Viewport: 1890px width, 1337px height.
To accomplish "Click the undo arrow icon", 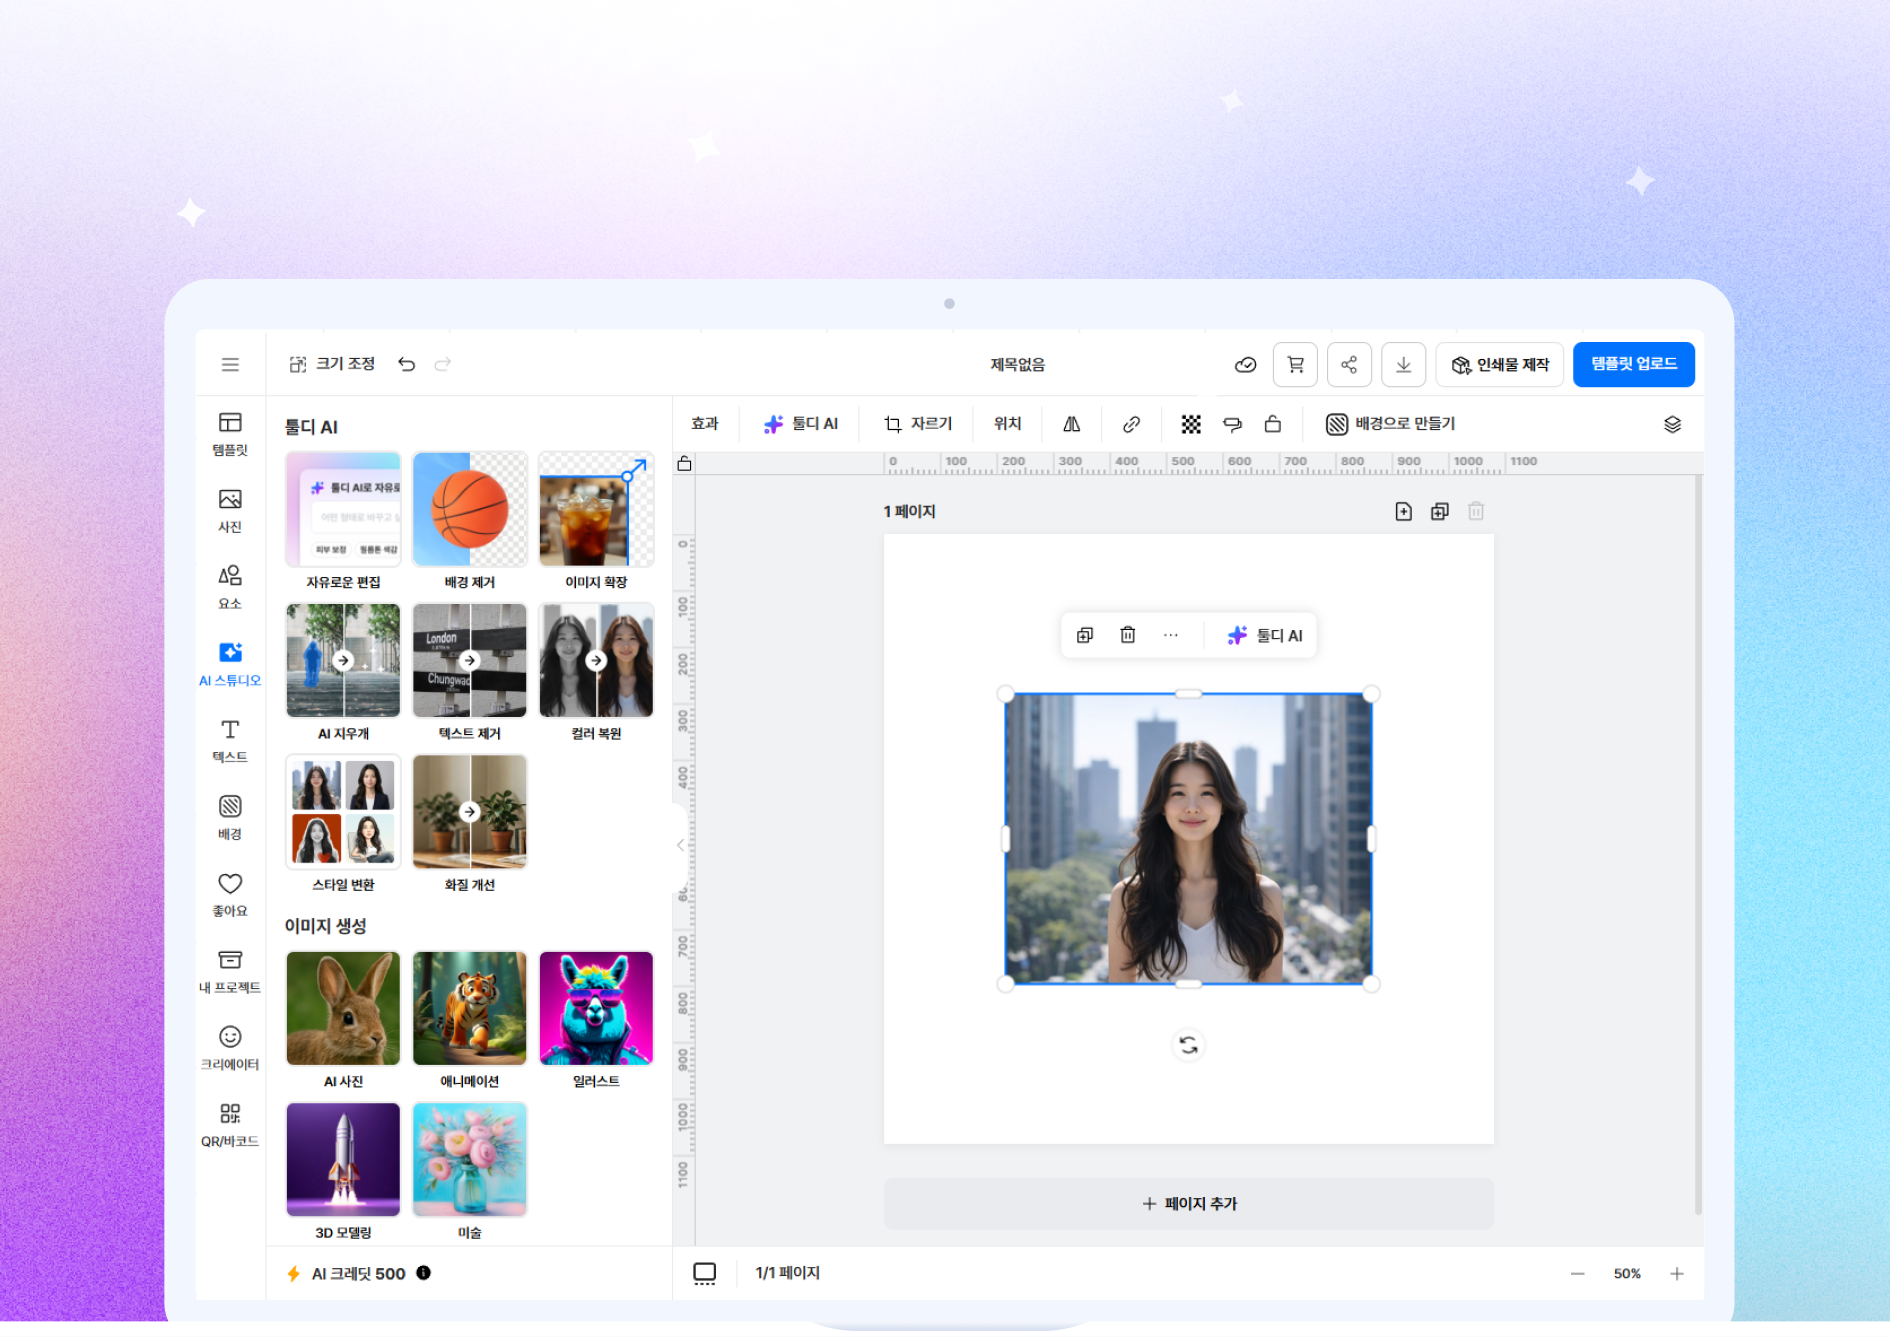I will pos(406,364).
